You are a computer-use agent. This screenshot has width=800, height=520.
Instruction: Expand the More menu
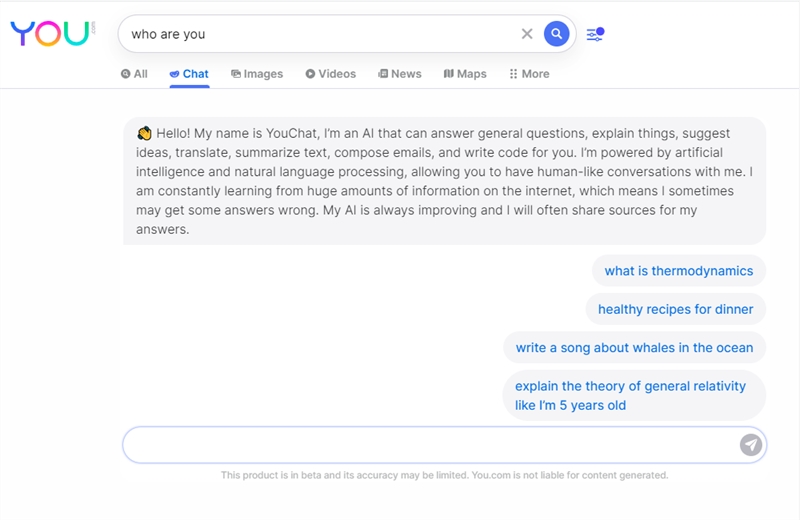pos(529,74)
